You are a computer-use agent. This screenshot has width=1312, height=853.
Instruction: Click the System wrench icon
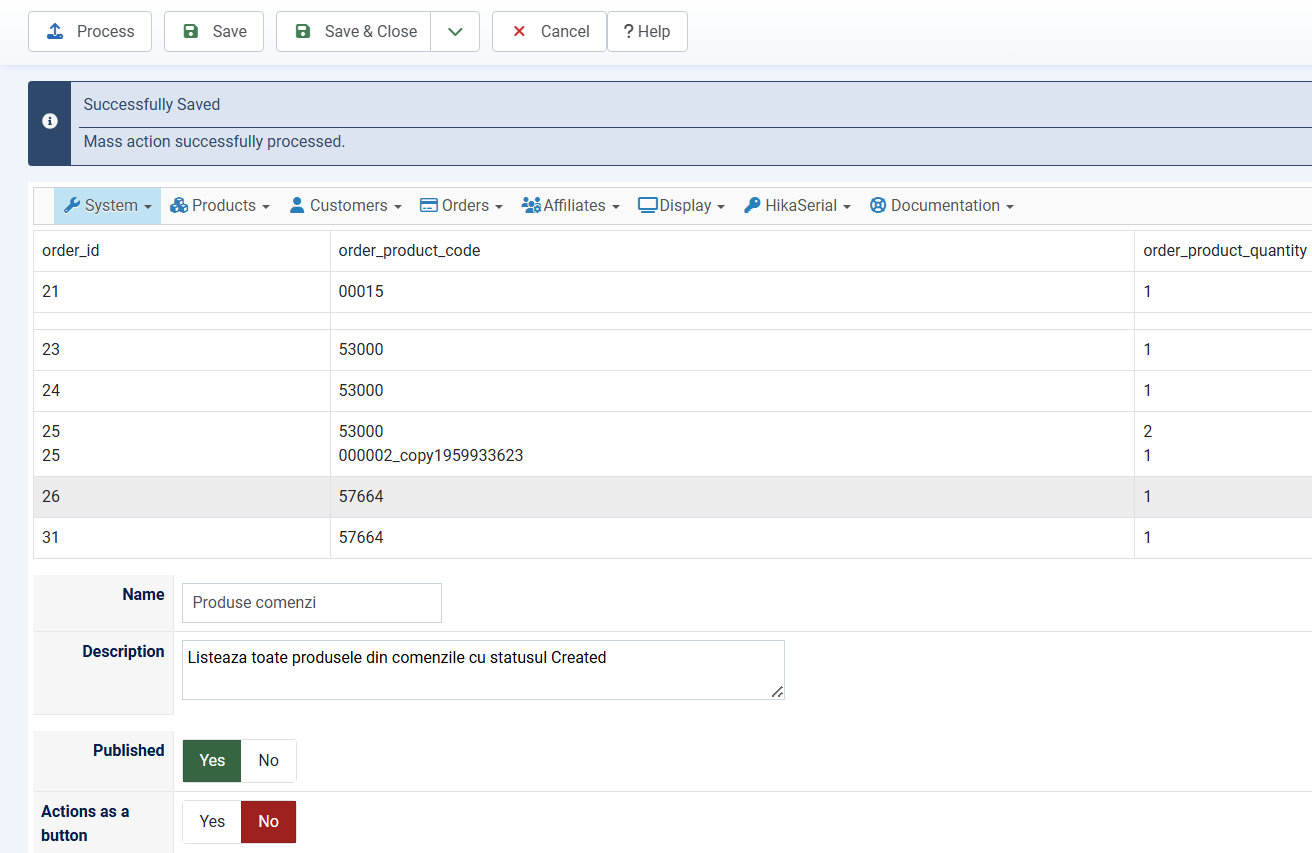coord(72,205)
